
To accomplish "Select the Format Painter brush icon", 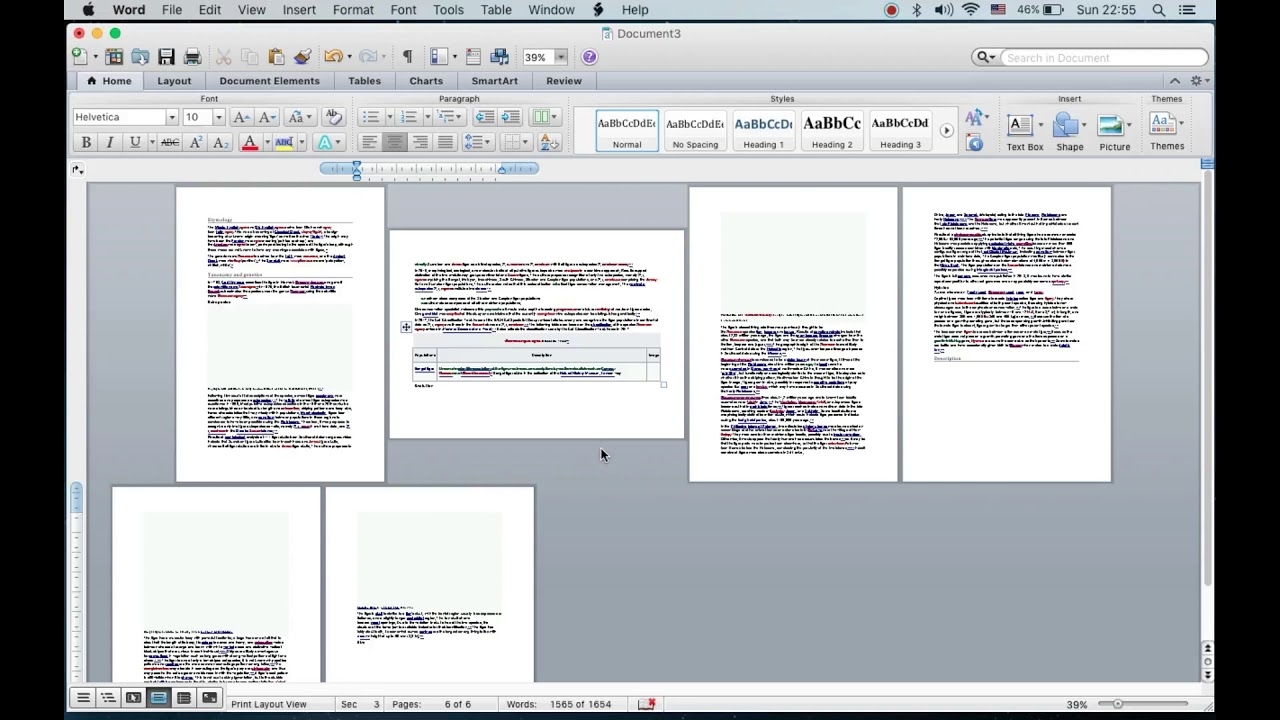I will click(x=302, y=57).
